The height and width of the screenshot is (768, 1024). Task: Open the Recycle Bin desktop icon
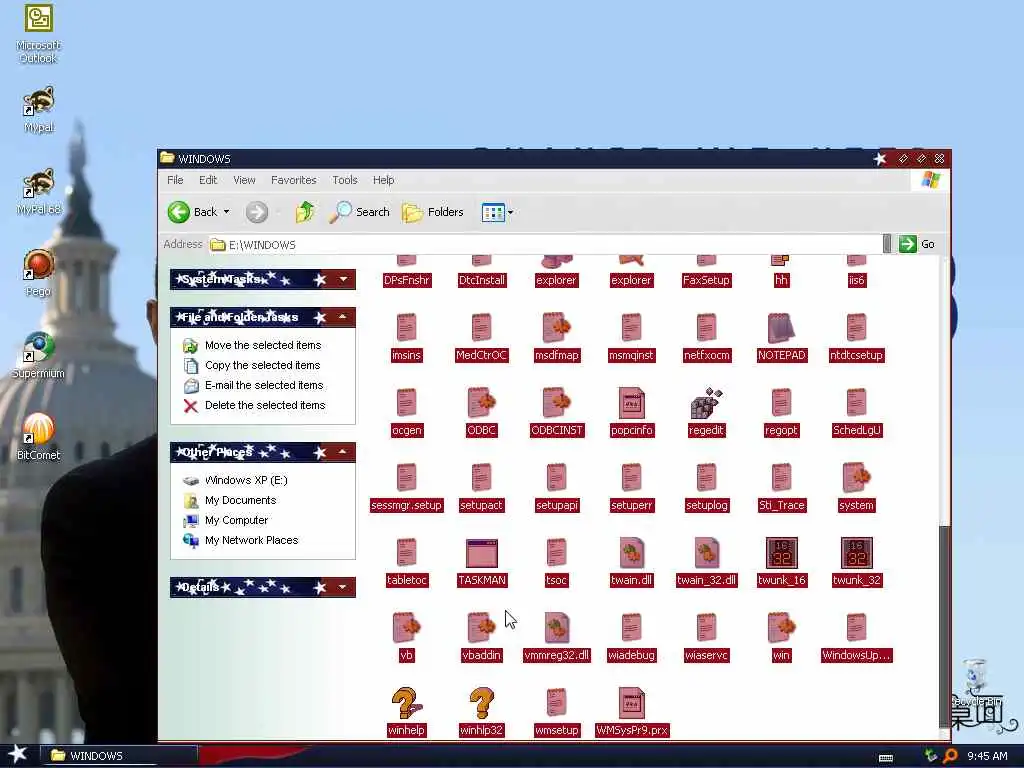976,683
